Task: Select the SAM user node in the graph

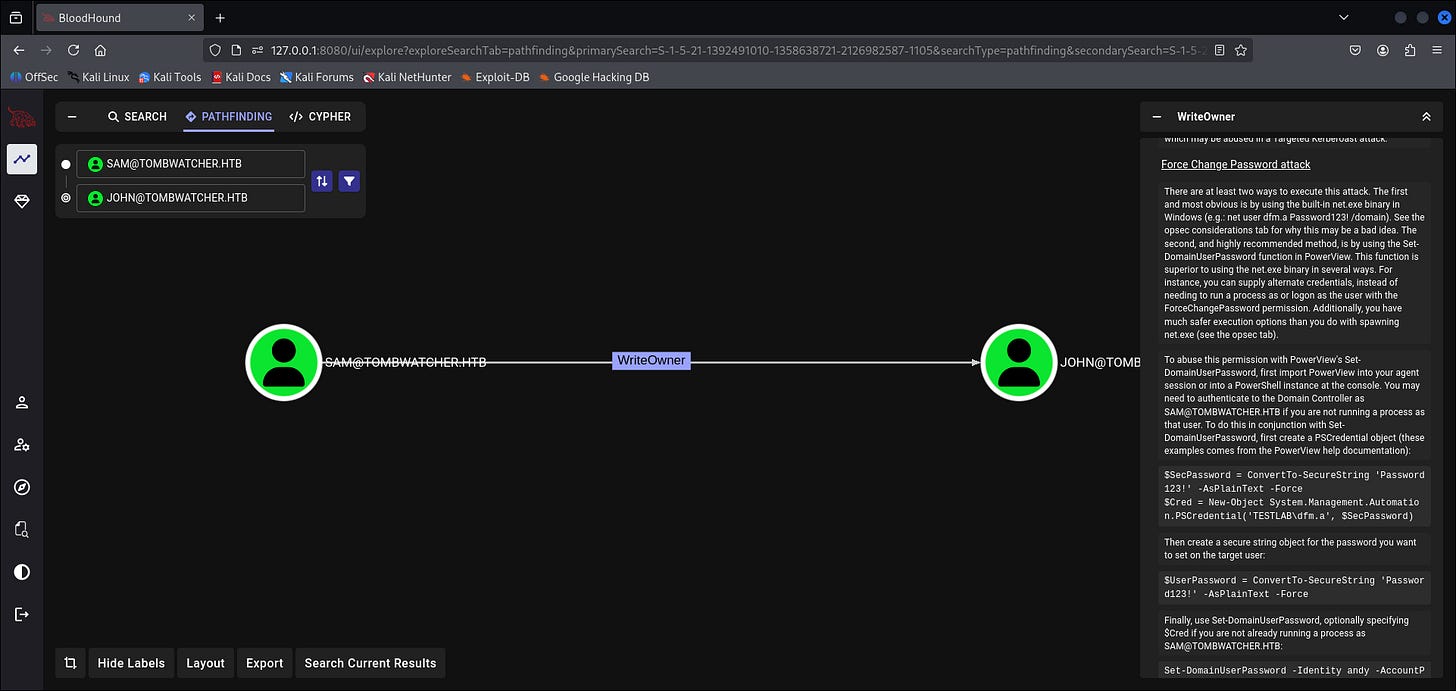Action: (x=284, y=362)
